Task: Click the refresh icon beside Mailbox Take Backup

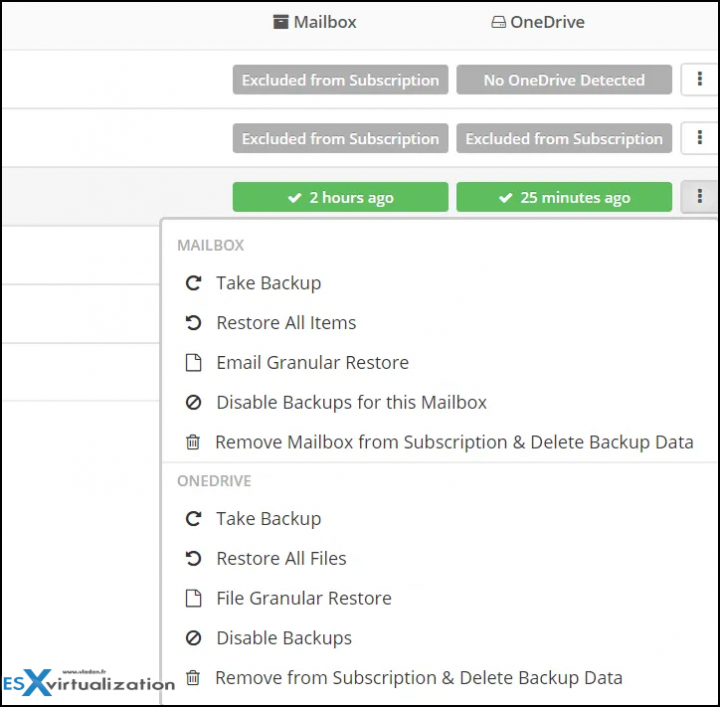Action: click(x=193, y=283)
